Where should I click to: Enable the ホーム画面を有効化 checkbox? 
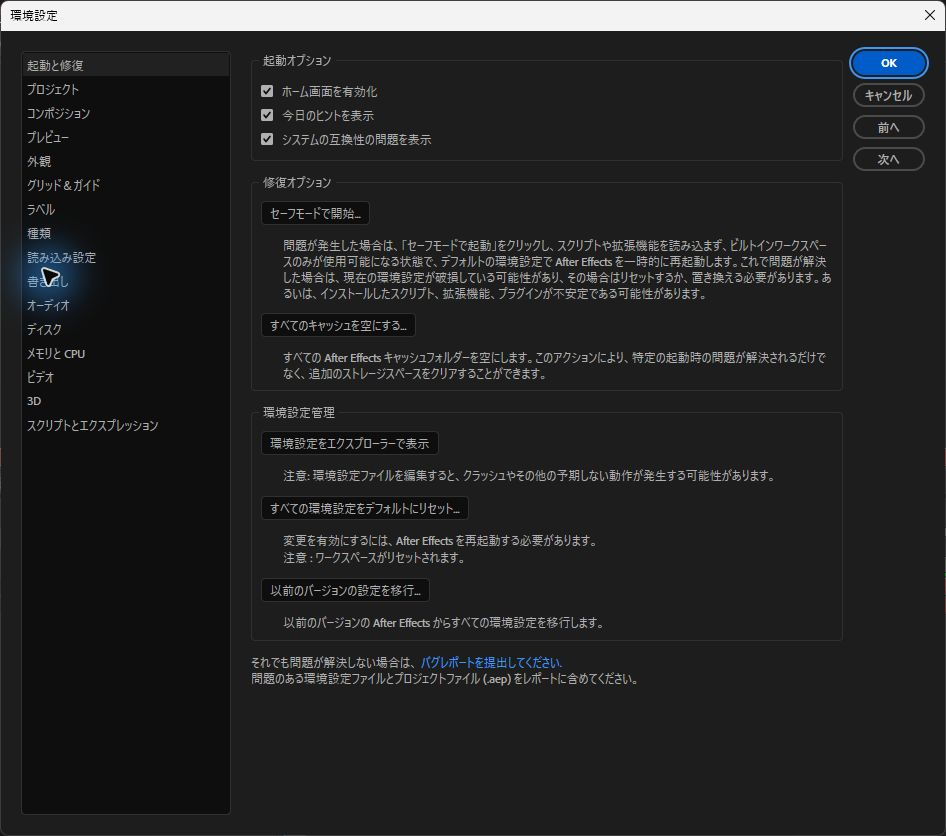267,91
